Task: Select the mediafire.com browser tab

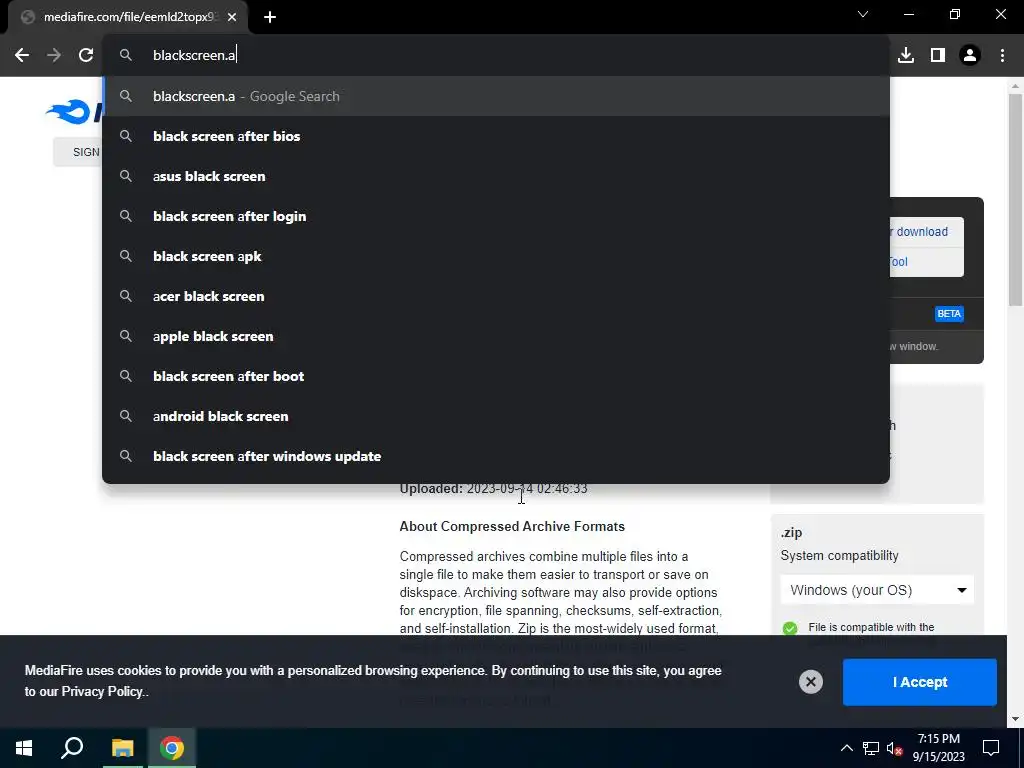Action: [x=127, y=17]
